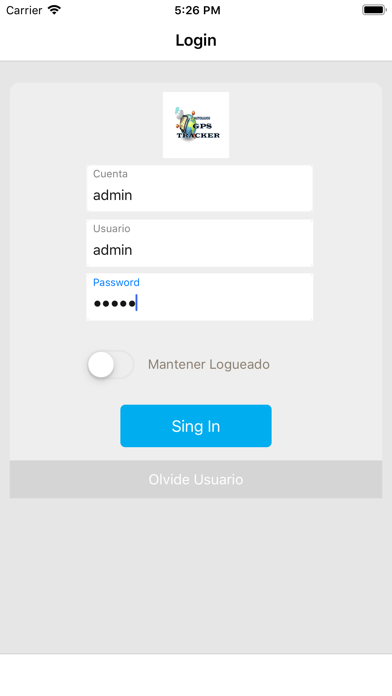Focus the Usuario input field
The width and height of the screenshot is (392, 696).
click(200, 243)
